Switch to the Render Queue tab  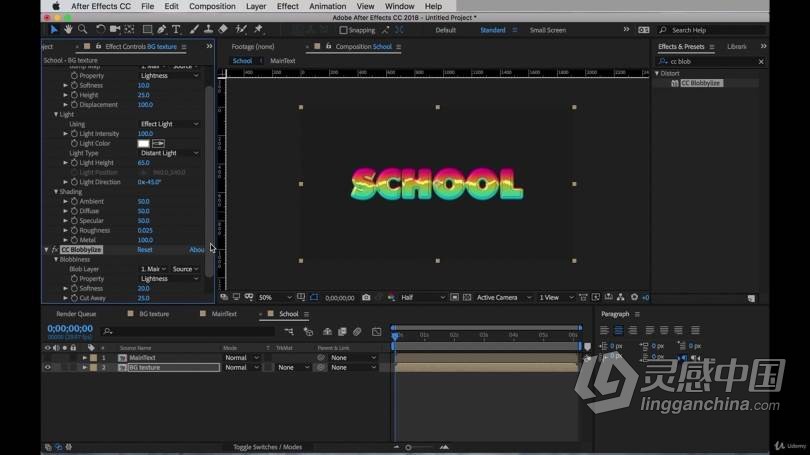[x=76, y=314]
